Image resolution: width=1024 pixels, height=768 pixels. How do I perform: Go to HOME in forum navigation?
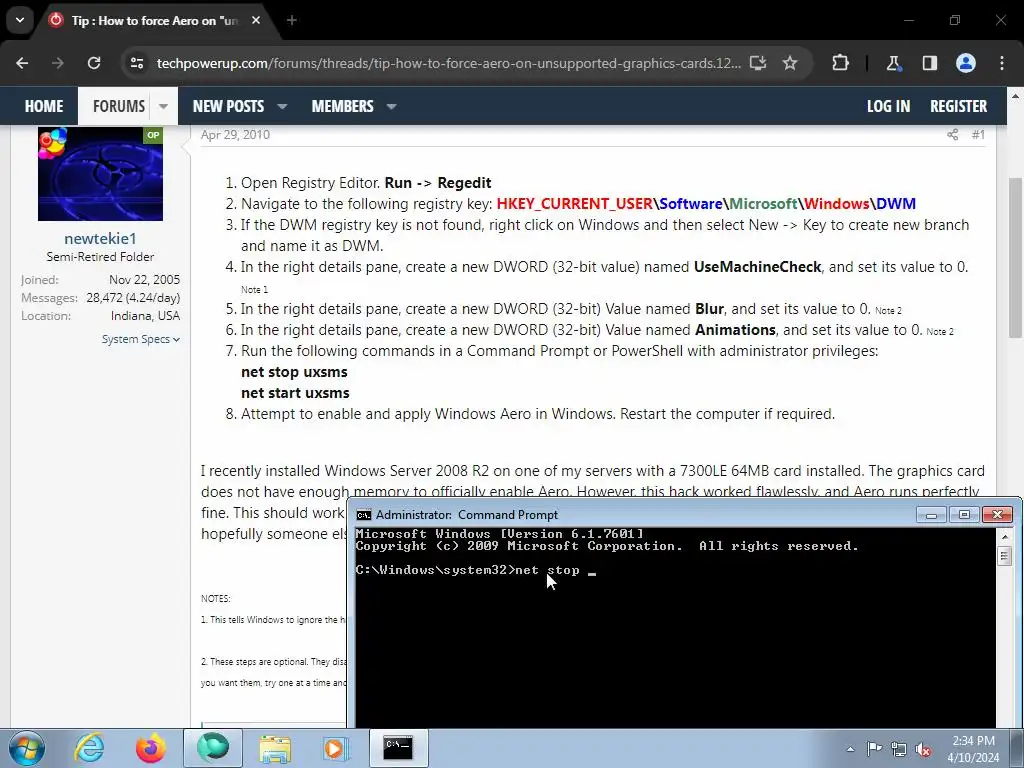pos(44,106)
